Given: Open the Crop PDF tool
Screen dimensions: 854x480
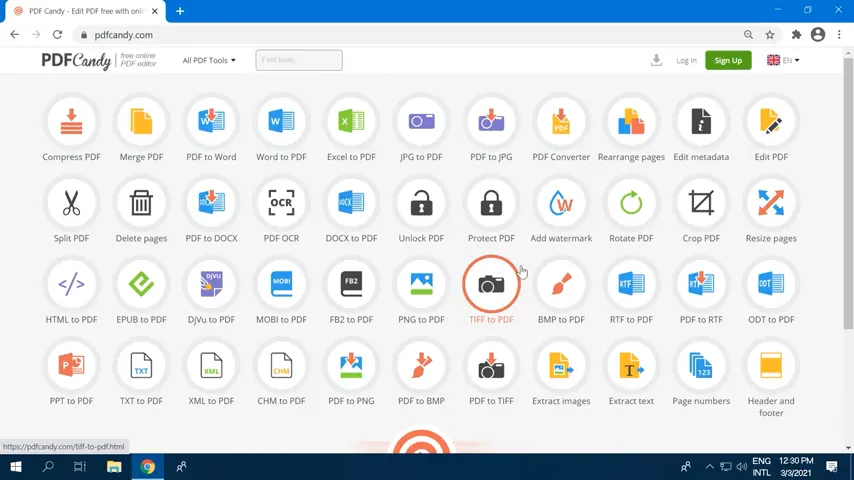Looking at the screenshot, I should click(701, 203).
